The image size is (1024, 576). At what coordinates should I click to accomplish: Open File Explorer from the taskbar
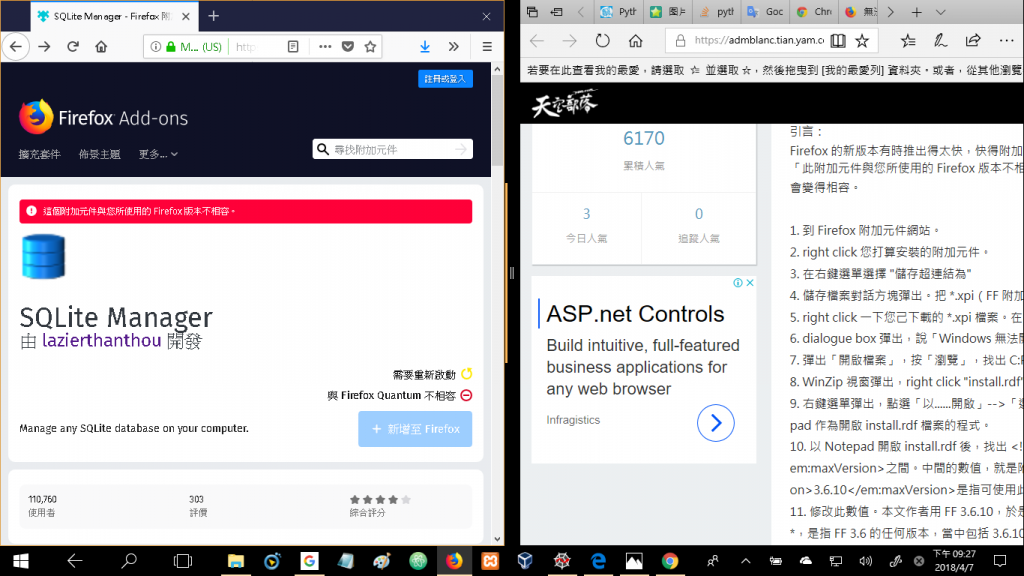tap(236, 561)
